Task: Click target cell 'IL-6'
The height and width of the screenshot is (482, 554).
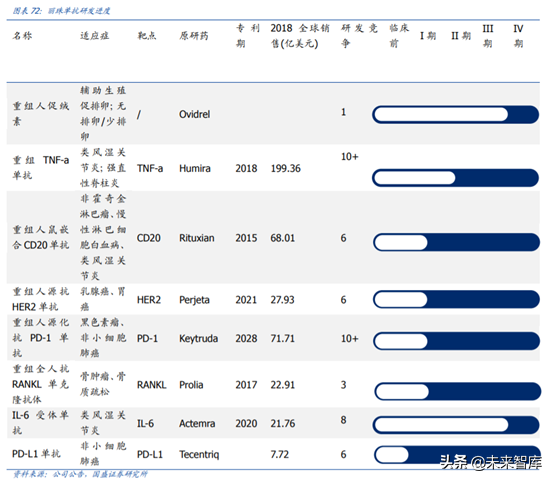Action: [x=145, y=423]
